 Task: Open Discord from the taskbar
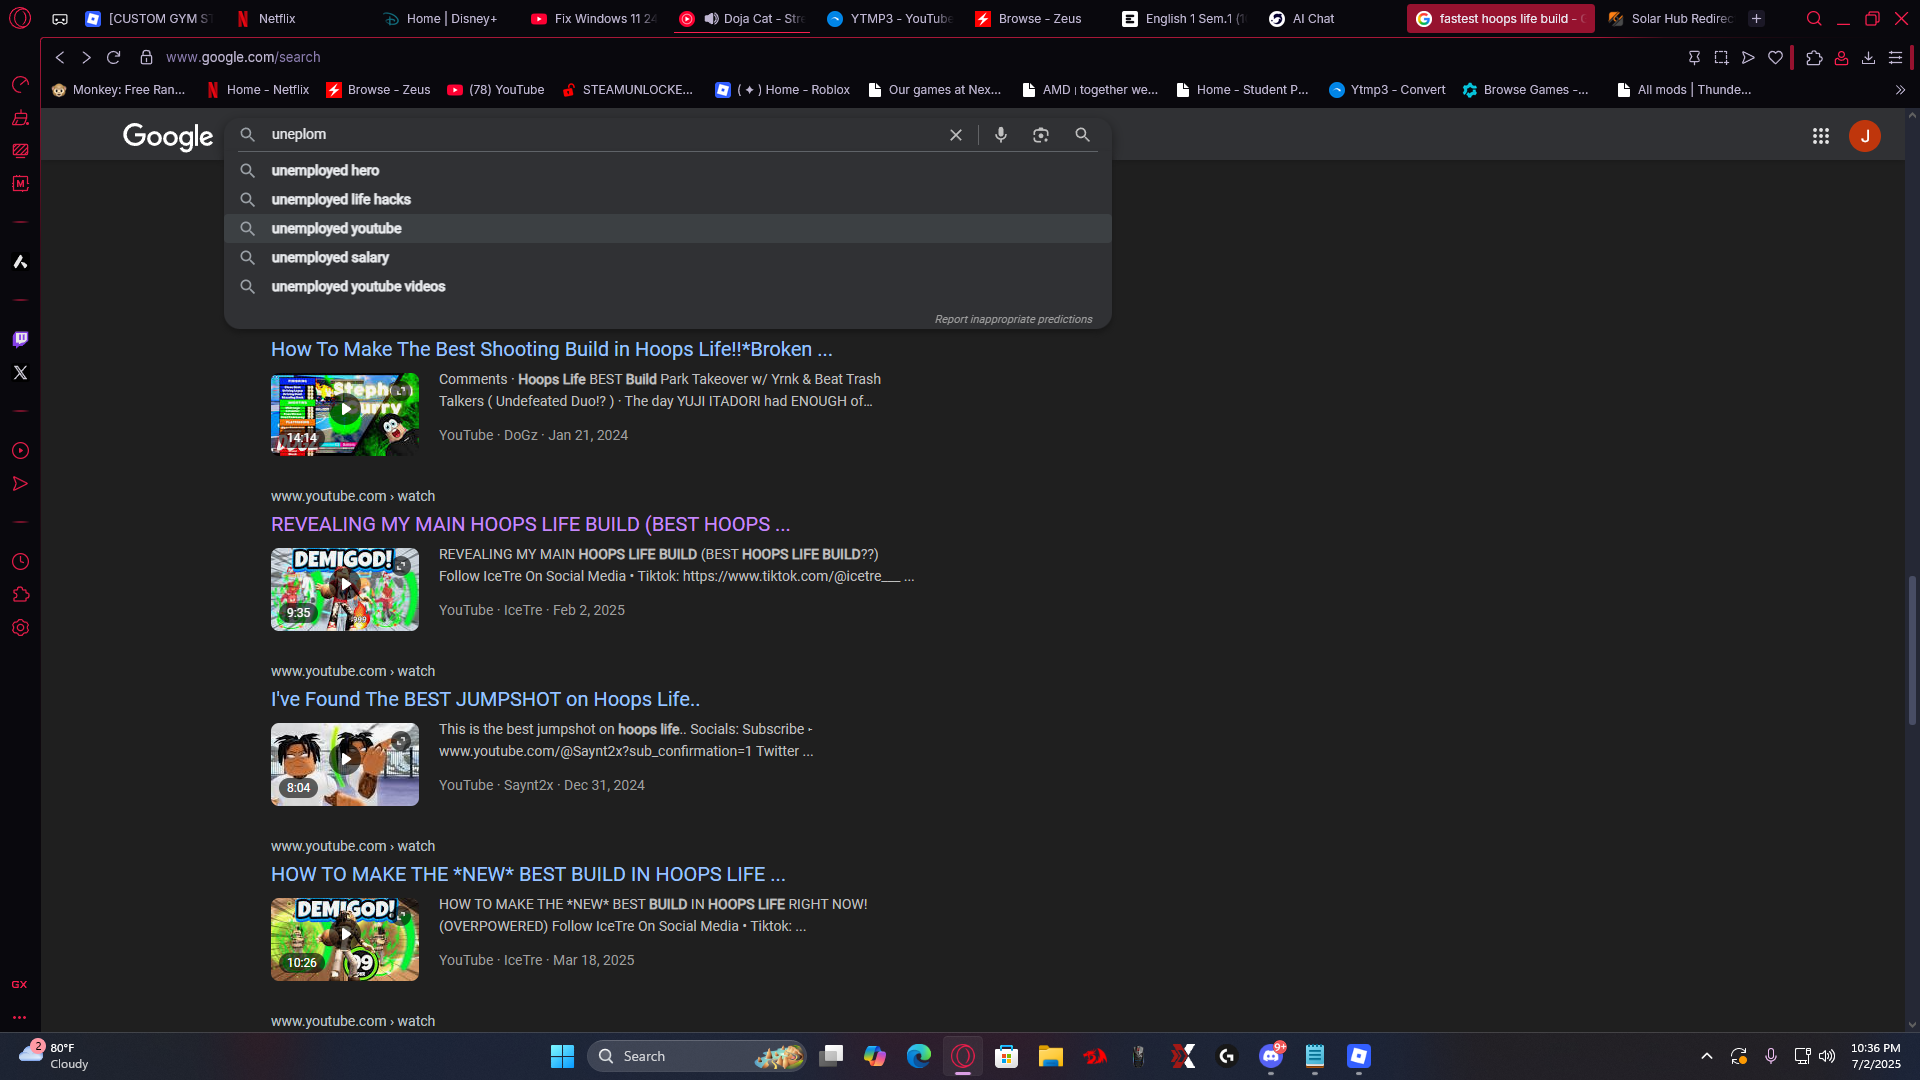tap(1271, 1056)
